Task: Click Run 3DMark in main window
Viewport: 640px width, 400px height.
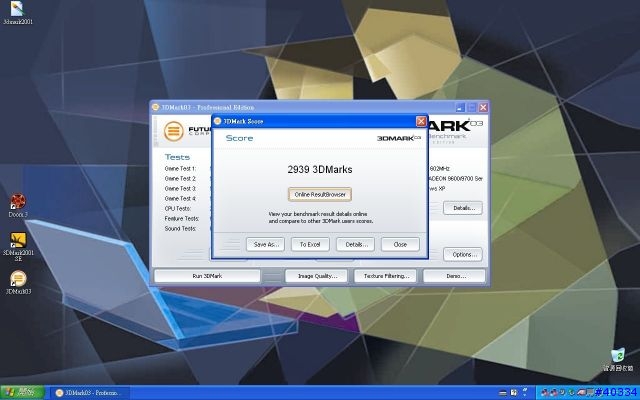Action: [x=207, y=276]
